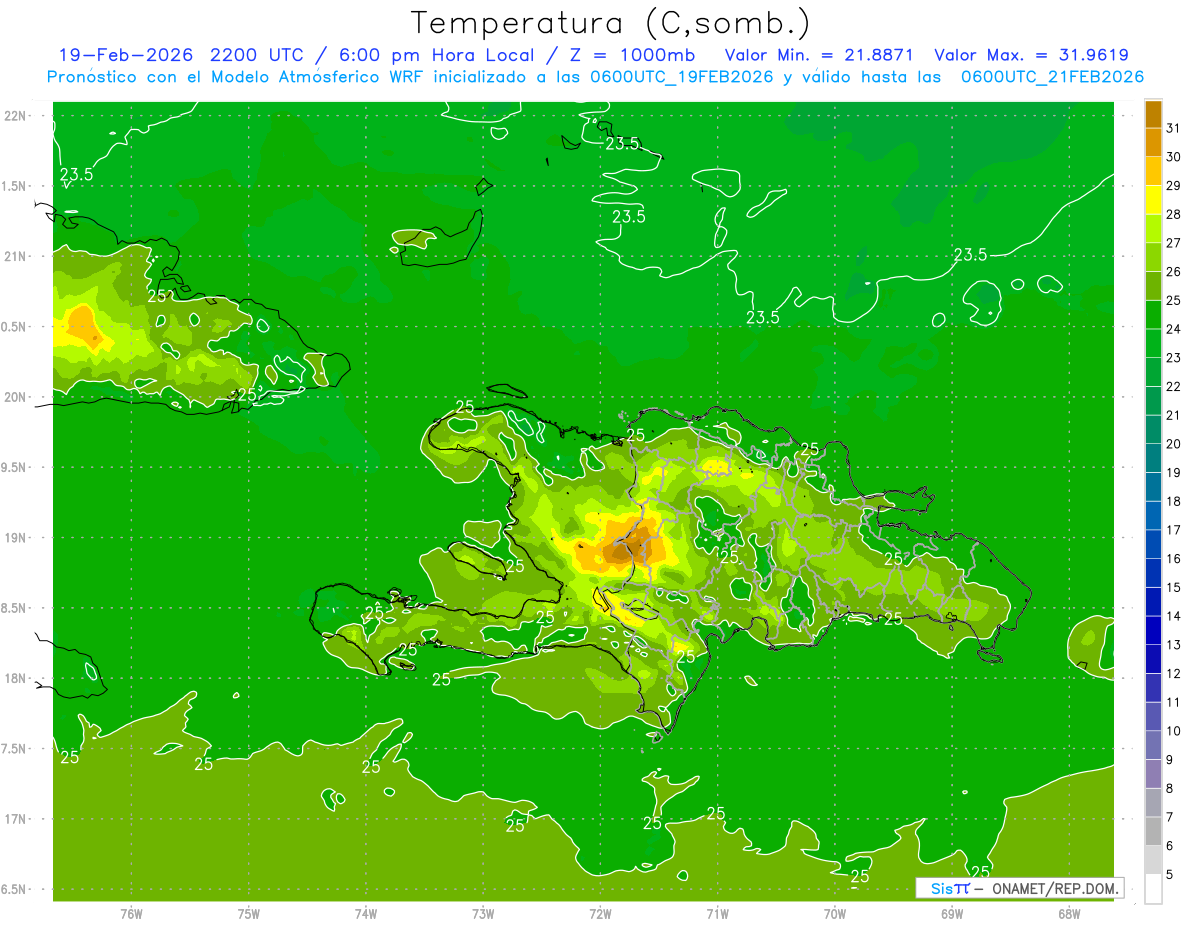Click the "18N" latitude axis label
1200x927 pixels.
pyautogui.click(x=17, y=679)
